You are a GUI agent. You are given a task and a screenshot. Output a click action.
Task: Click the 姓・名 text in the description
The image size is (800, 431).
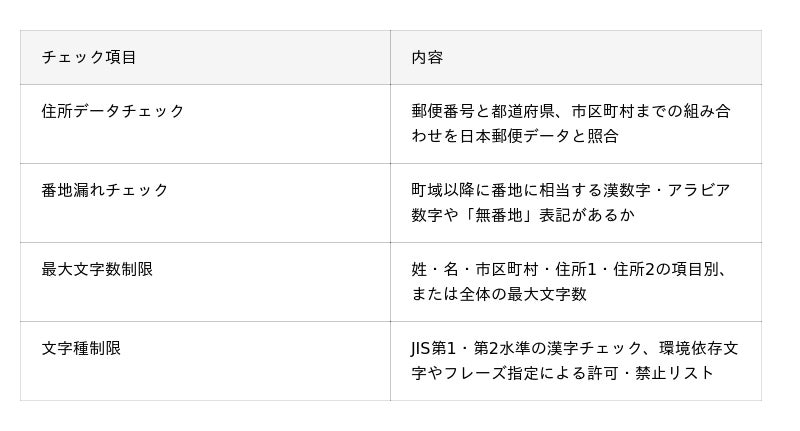(x=435, y=269)
